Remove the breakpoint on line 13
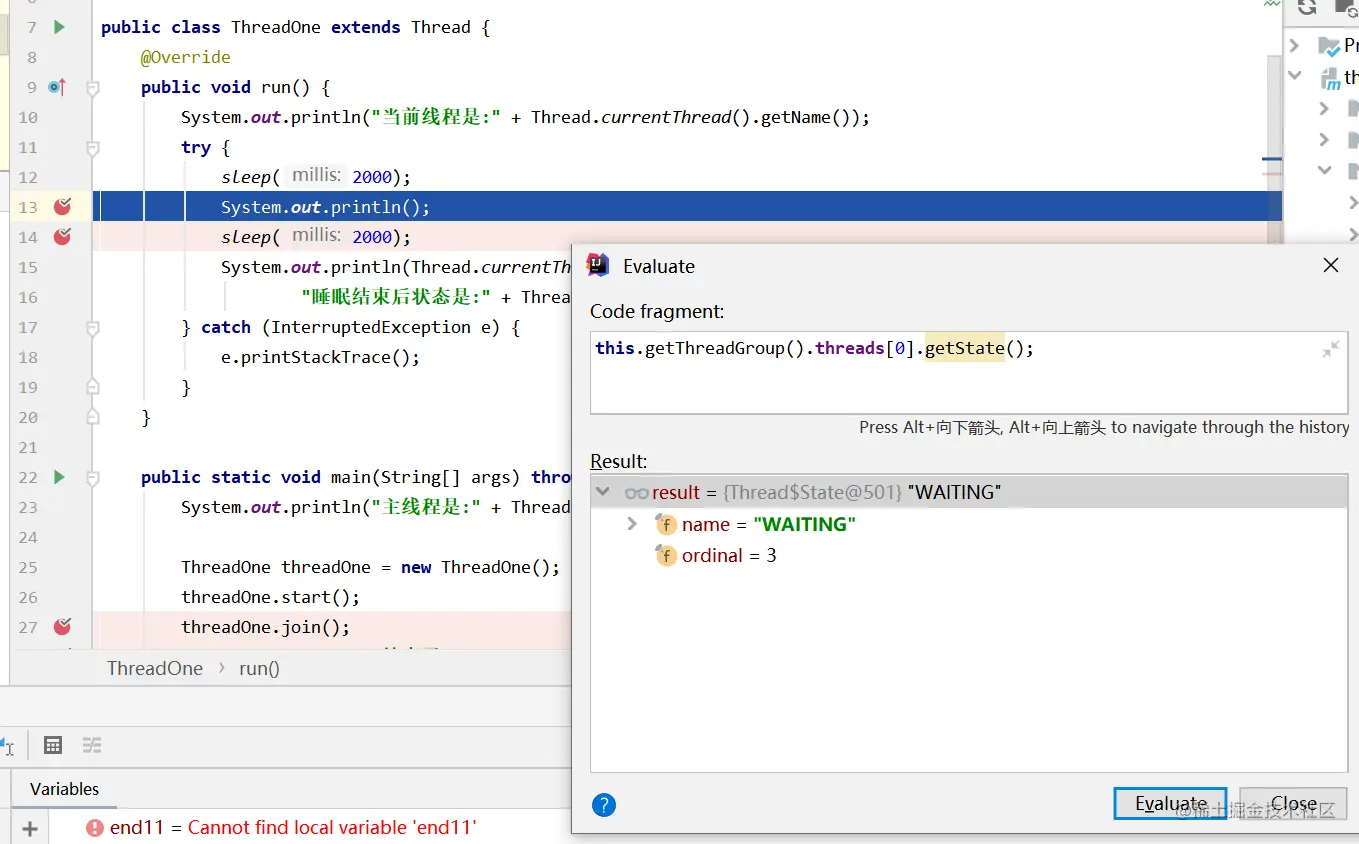Screen dimensions: 1359x844 point(62,207)
